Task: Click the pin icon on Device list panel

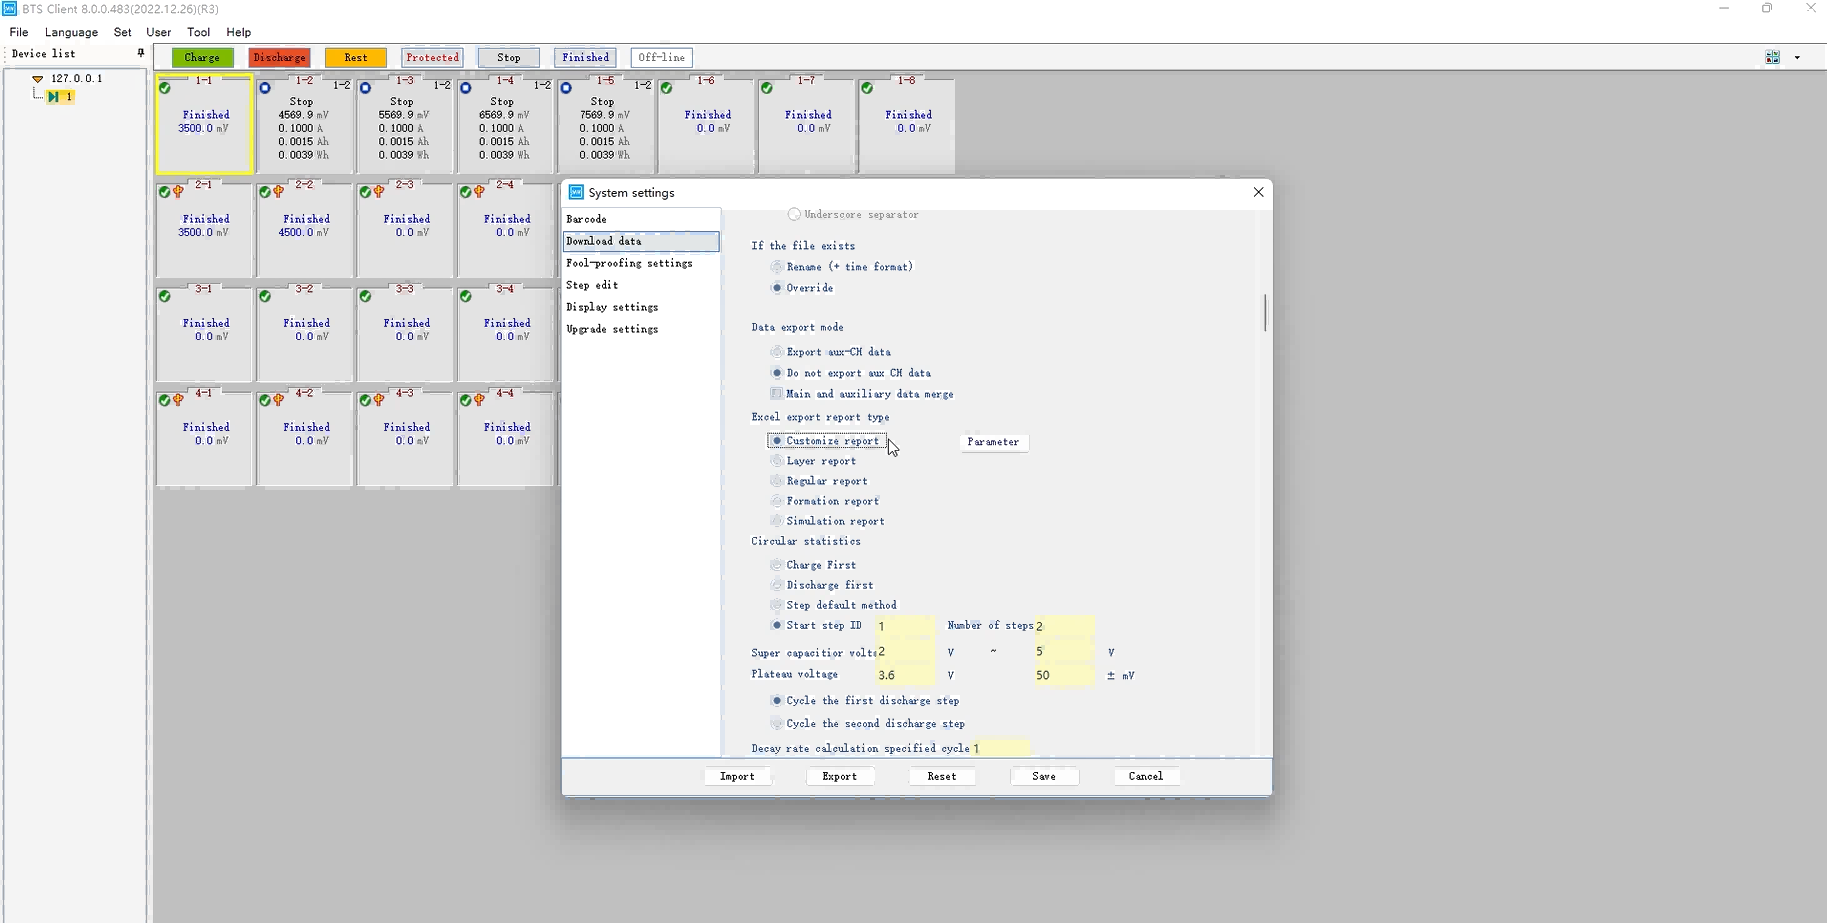Action: [141, 53]
